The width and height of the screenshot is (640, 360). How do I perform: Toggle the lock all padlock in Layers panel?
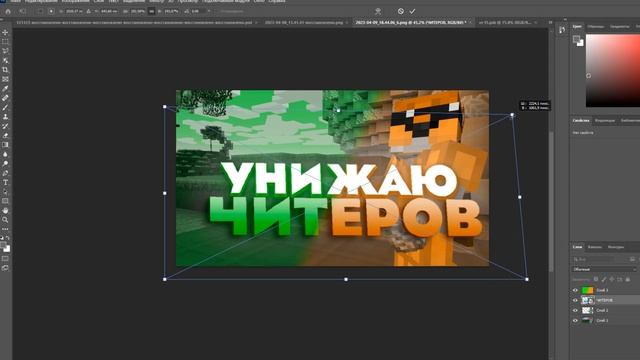click(x=628, y=279)
